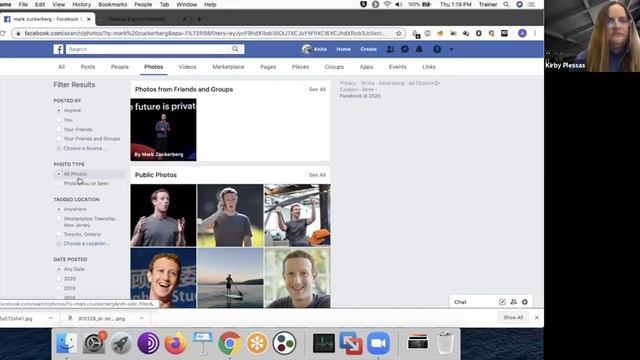Open the chevron menu for the .jpg download
640x360 pixels.
(51, 318)
